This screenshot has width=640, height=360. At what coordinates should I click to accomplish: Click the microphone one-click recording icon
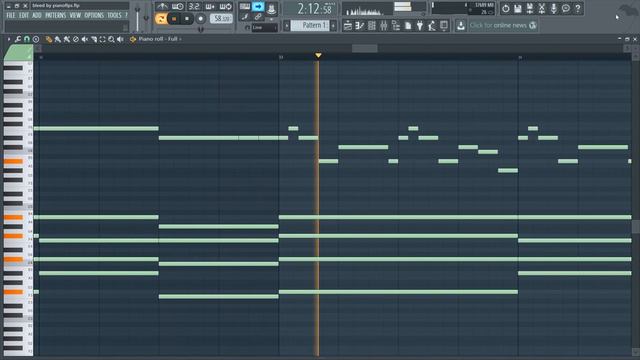554,8
